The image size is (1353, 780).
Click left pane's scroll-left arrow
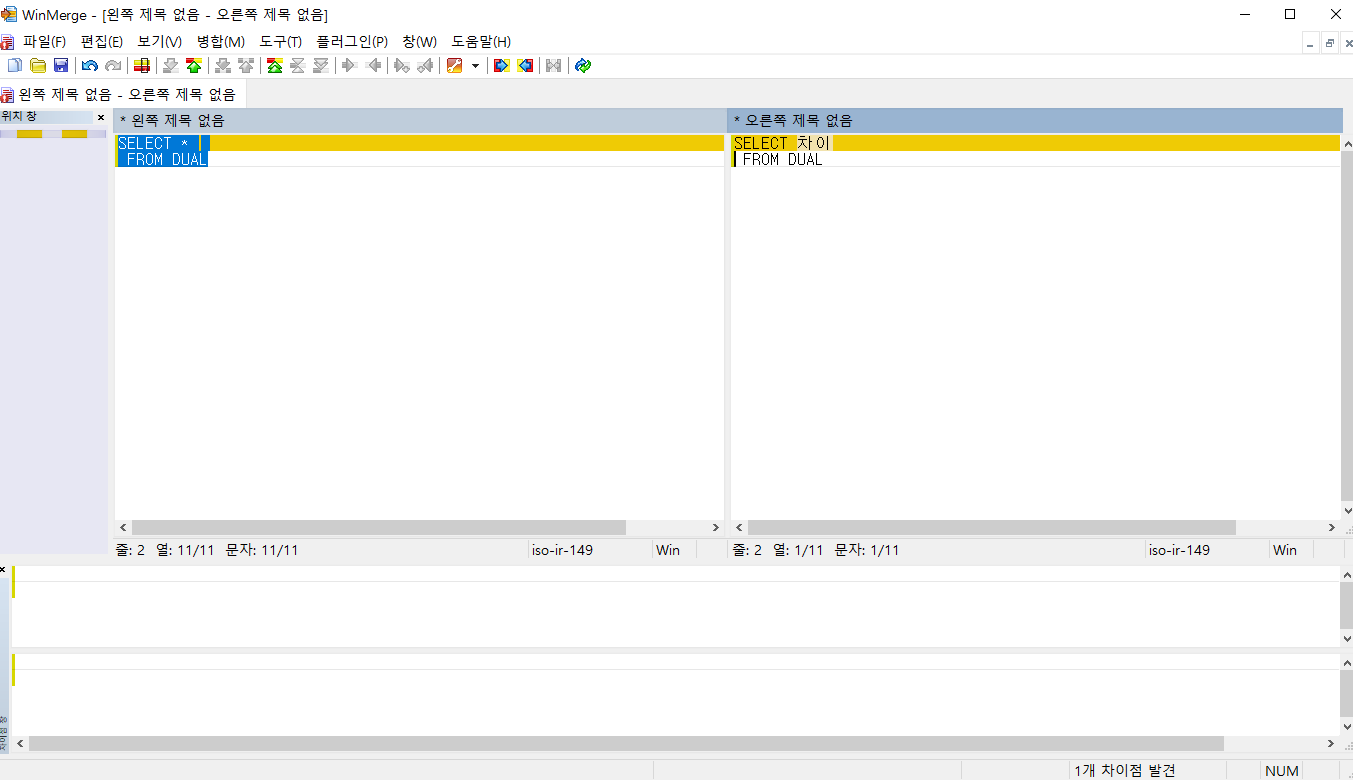click(x=123, y=527)
